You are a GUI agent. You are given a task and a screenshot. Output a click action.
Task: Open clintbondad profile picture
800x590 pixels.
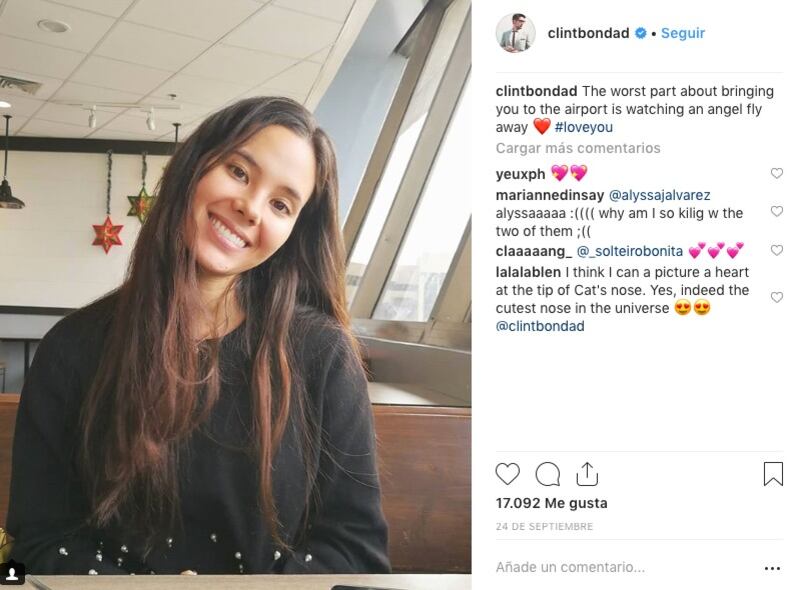(x=515, y=33)
